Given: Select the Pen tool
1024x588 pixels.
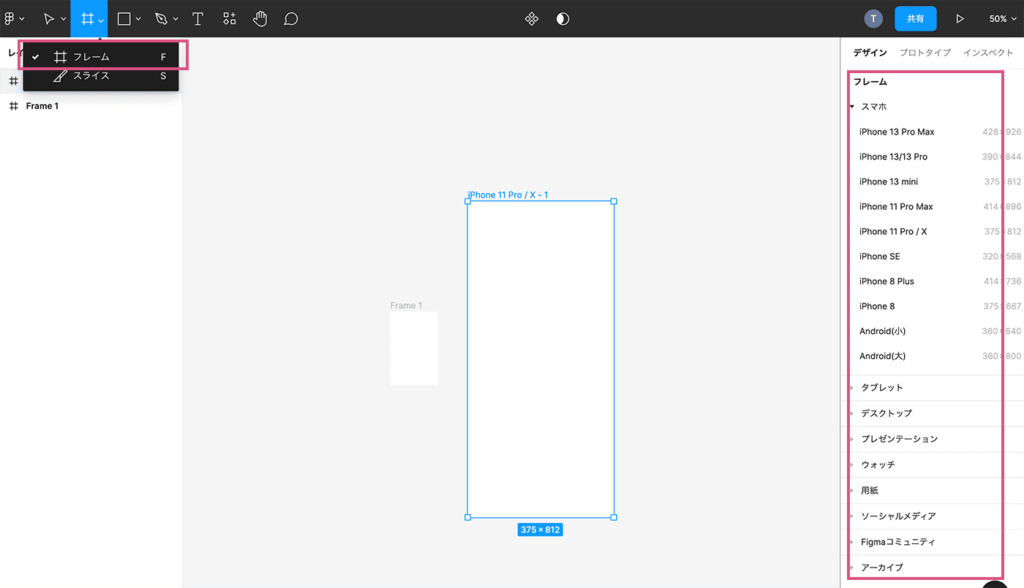Looking at the screenshot, I should click(x=161, y=19).
